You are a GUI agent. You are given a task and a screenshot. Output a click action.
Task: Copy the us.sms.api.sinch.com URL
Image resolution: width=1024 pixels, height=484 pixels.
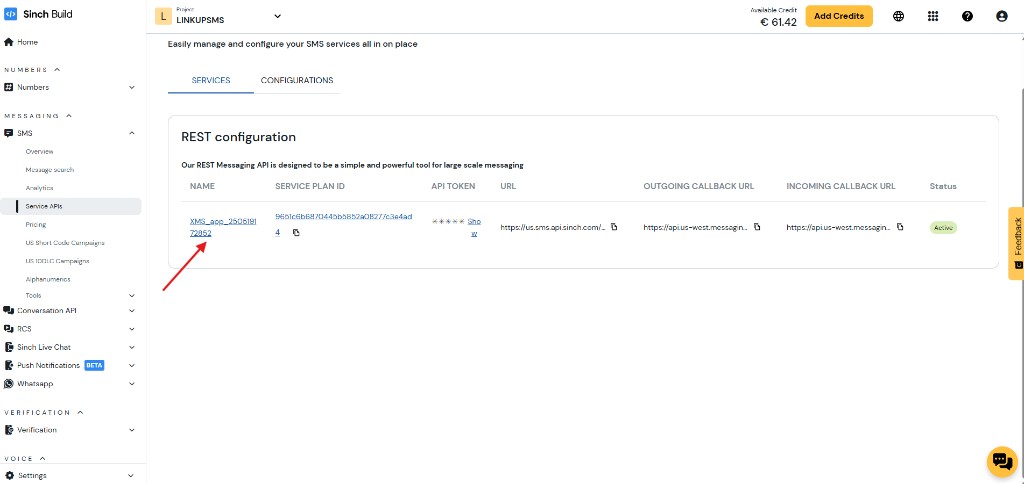(615, 227)
